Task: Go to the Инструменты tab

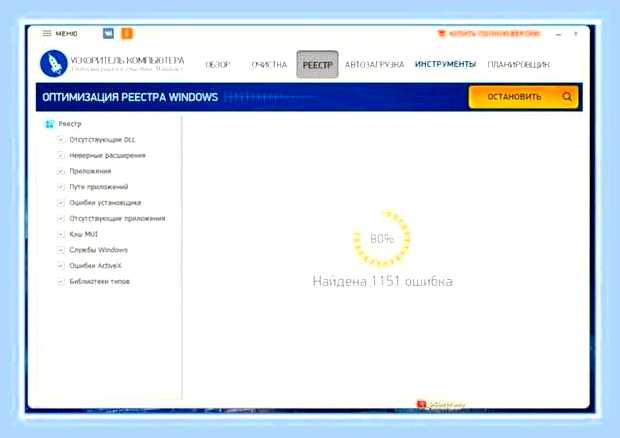Action: coord(445,64)
